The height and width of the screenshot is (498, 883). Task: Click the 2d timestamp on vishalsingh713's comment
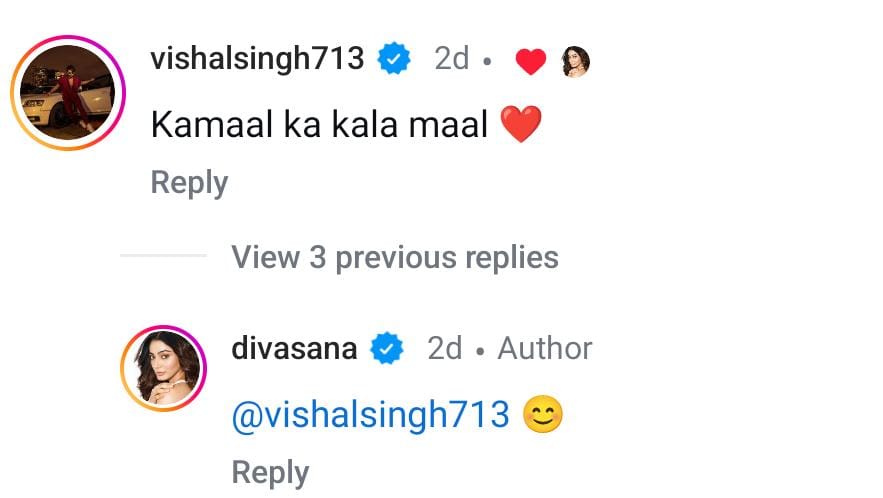pos(452,59)
